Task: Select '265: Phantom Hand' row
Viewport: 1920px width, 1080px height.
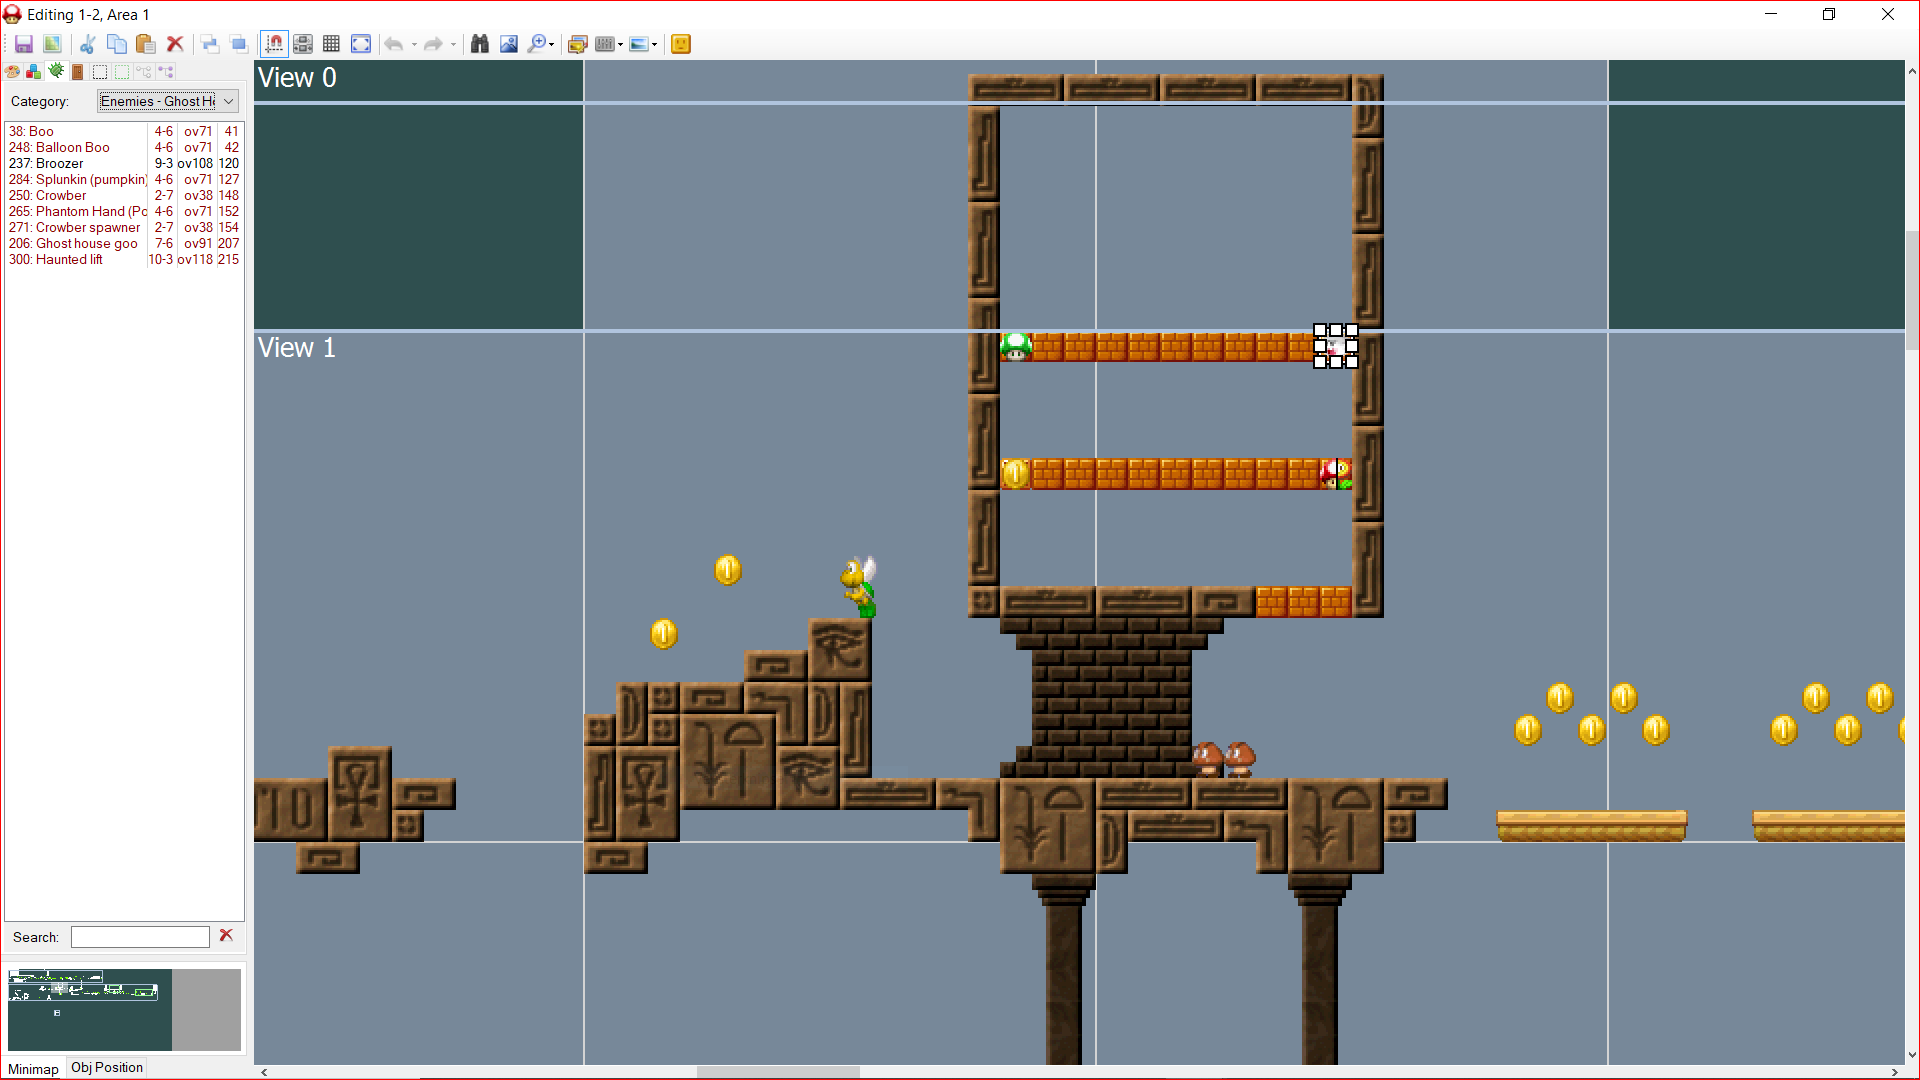Action: coord(124,211)
